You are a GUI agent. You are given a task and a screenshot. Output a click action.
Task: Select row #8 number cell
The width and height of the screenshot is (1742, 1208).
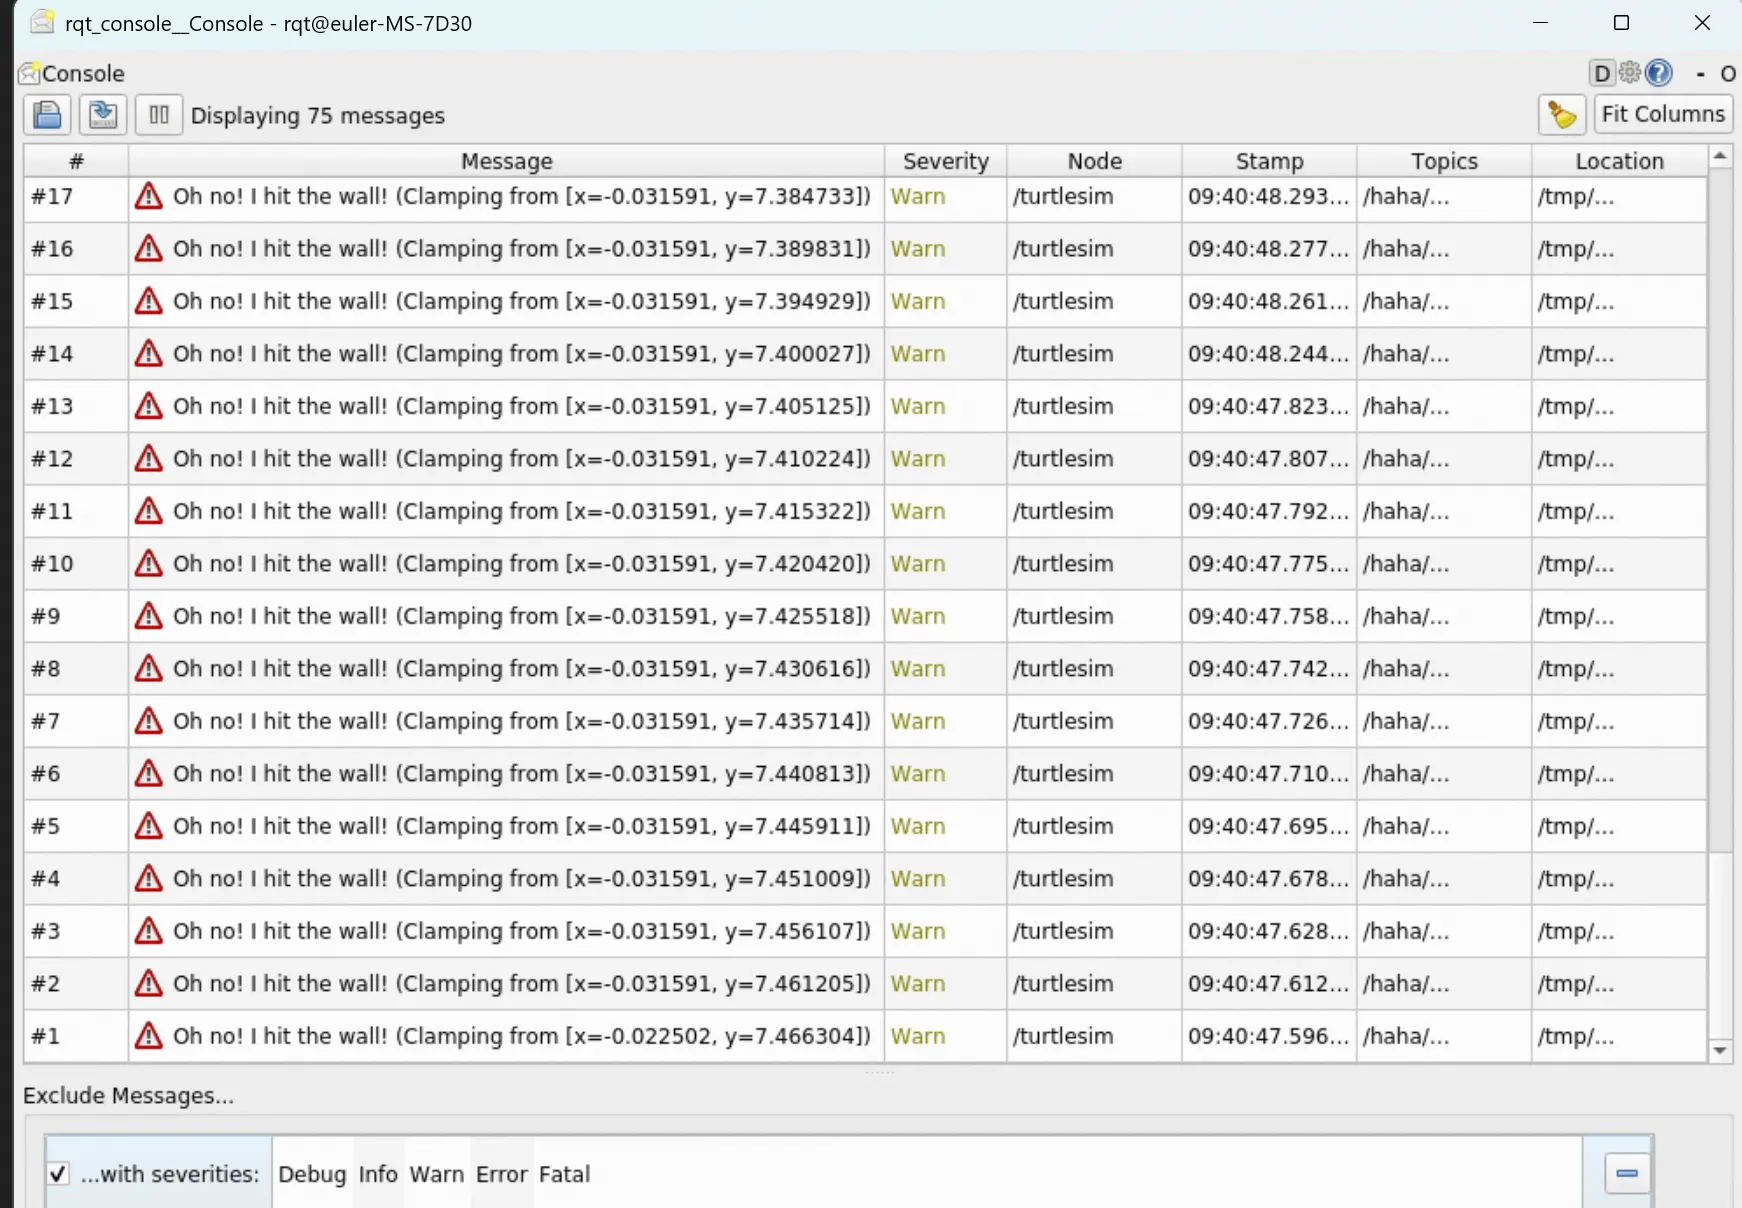(76, 668)
